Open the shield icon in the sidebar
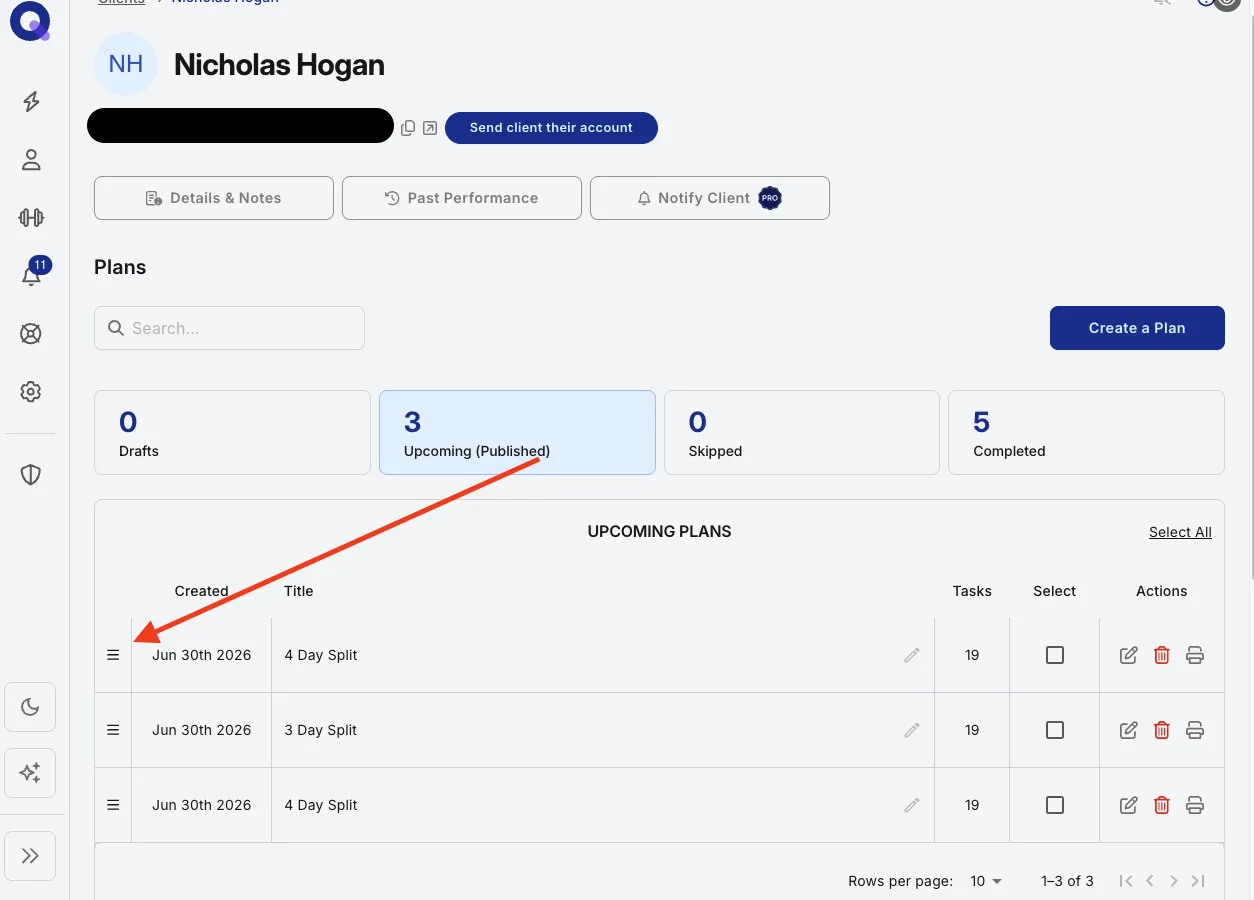Image resolution: width=1254 pixels, height=900 pixels. click(31, 474)
